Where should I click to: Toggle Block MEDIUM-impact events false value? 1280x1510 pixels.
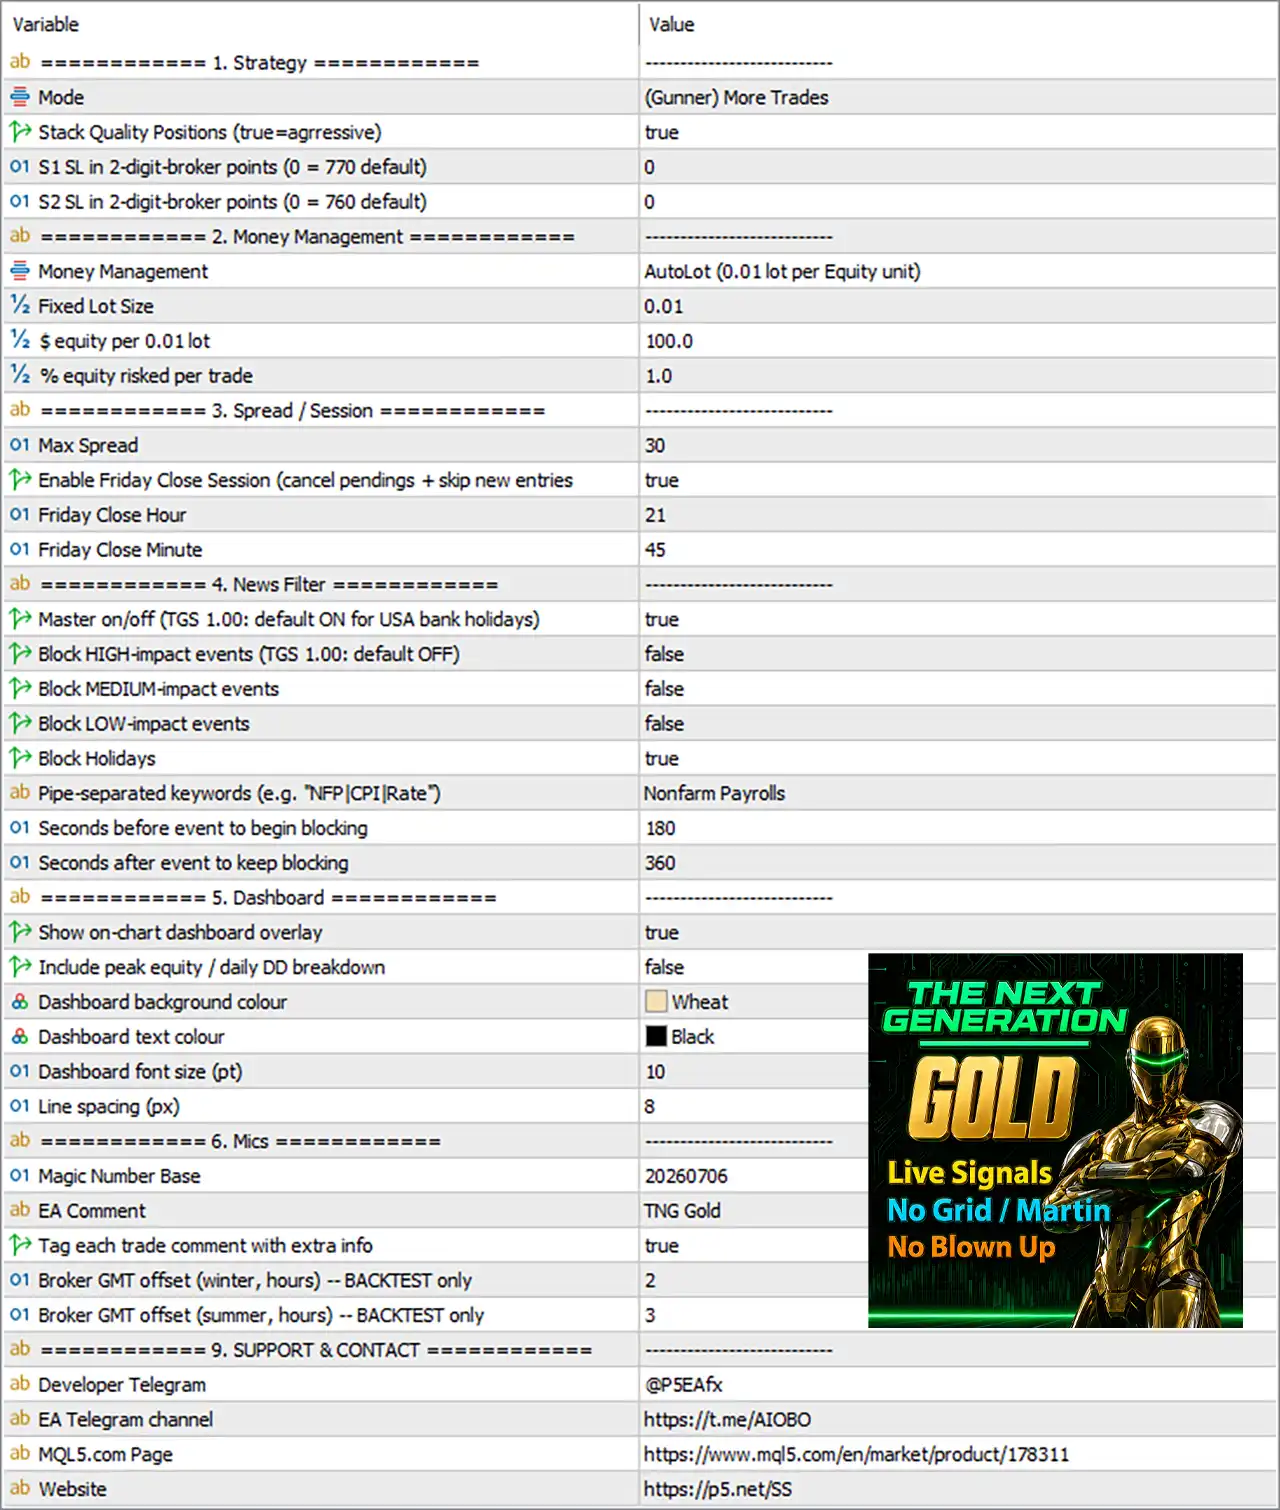pos(664,689)
